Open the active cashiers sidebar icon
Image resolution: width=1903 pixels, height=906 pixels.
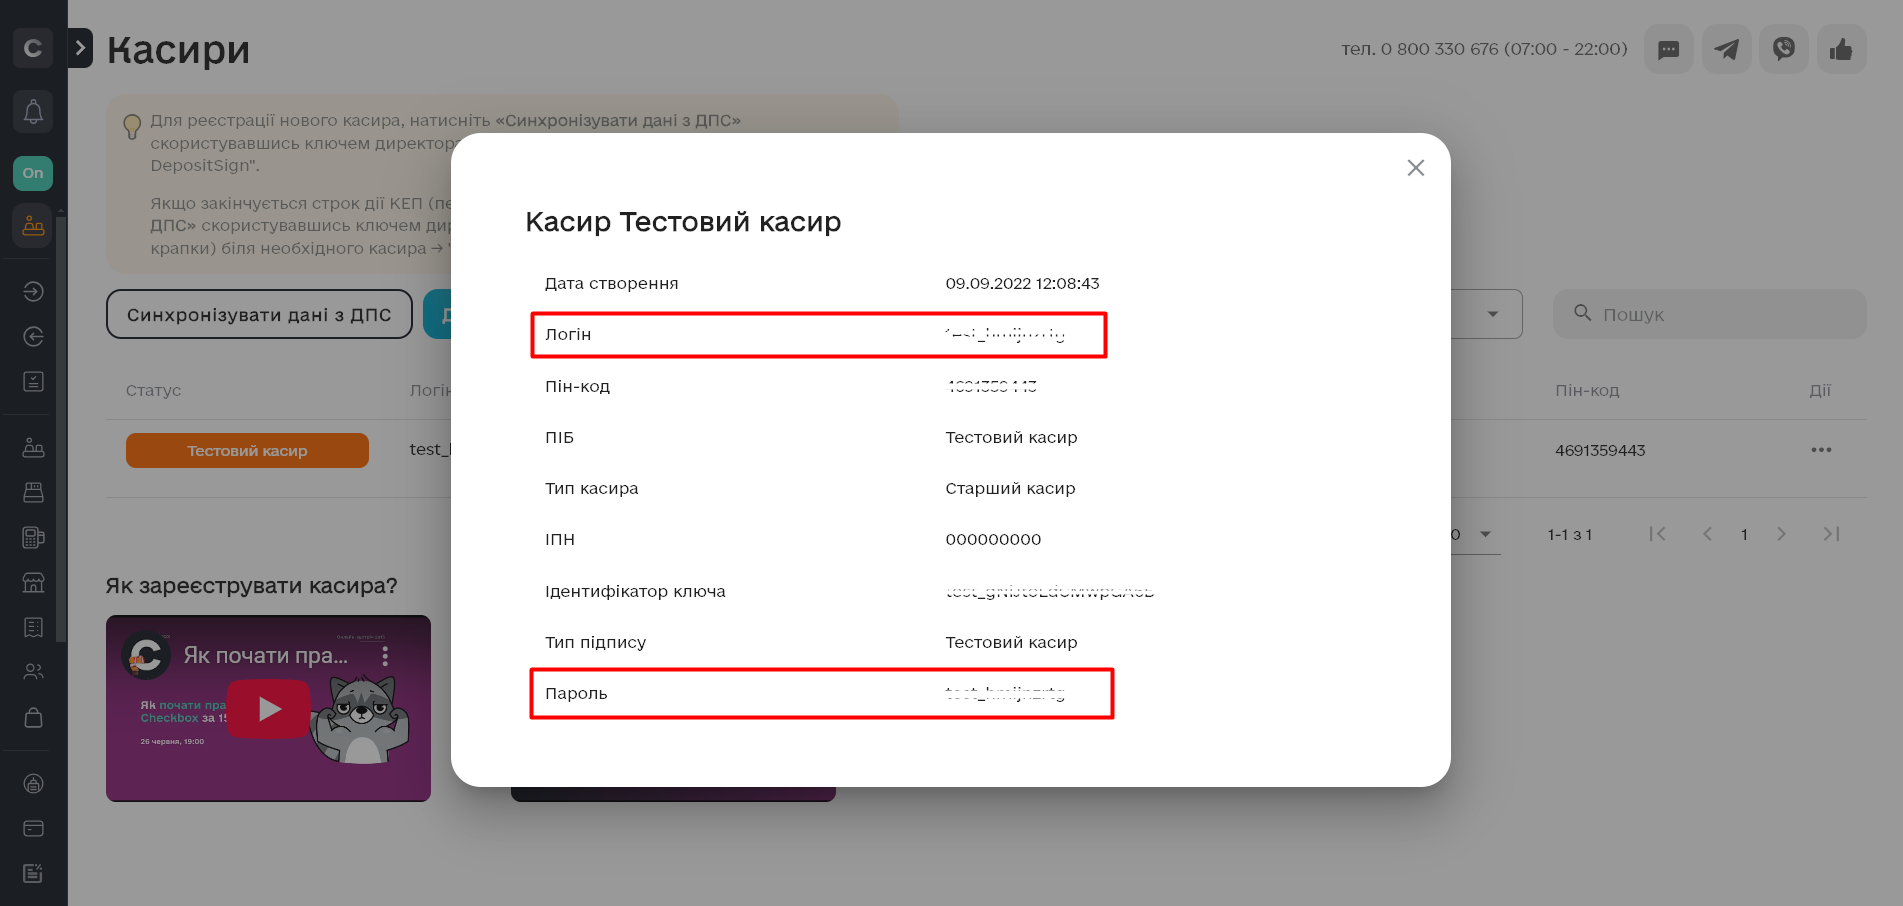[x=33, y=225]
